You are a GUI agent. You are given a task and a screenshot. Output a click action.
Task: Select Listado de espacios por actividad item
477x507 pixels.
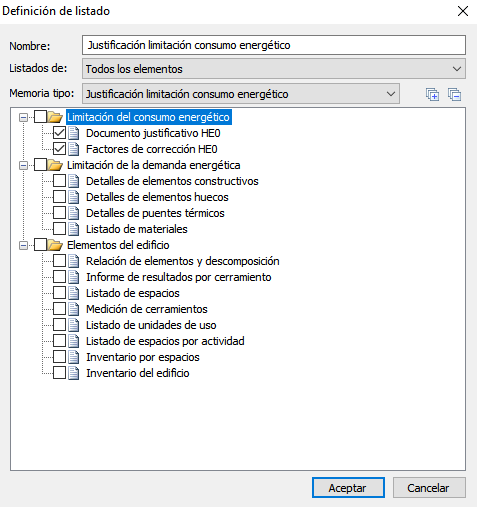[165, 341]
